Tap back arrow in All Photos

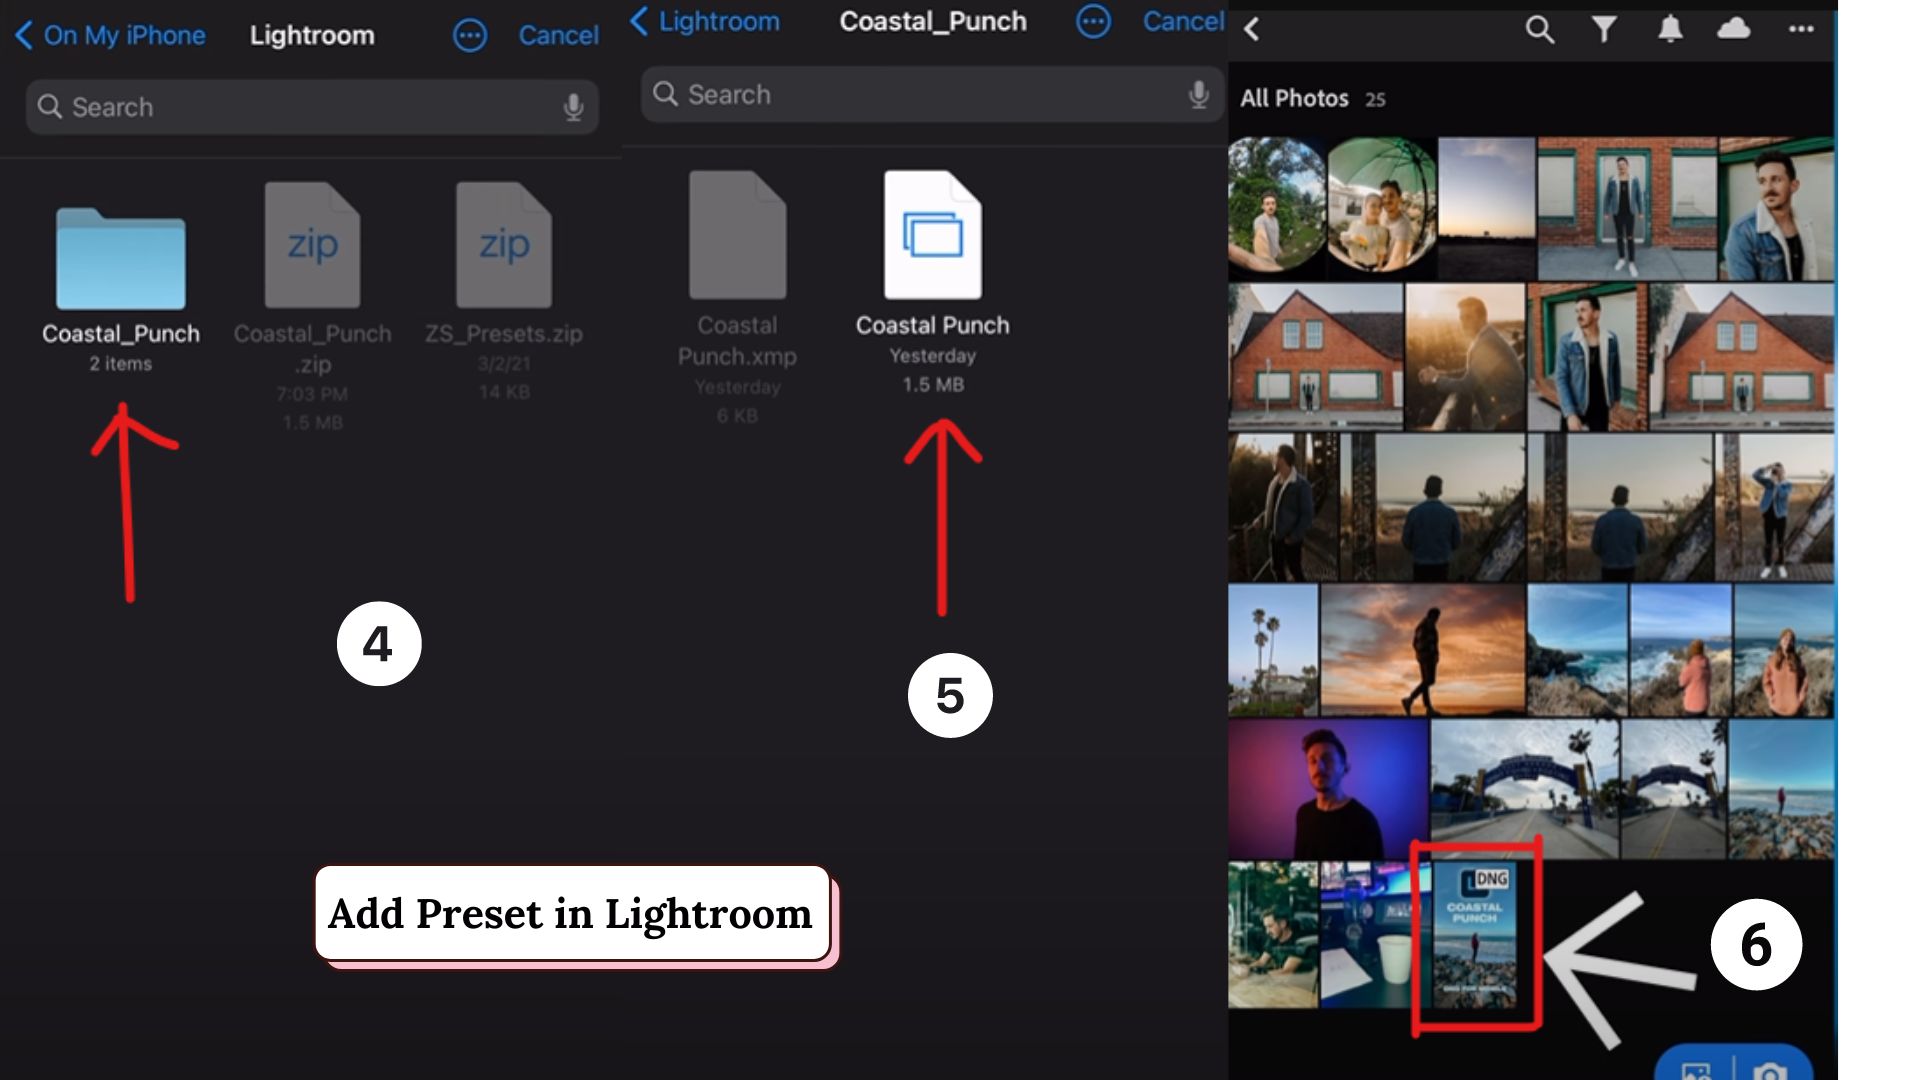coord(1251,29)
